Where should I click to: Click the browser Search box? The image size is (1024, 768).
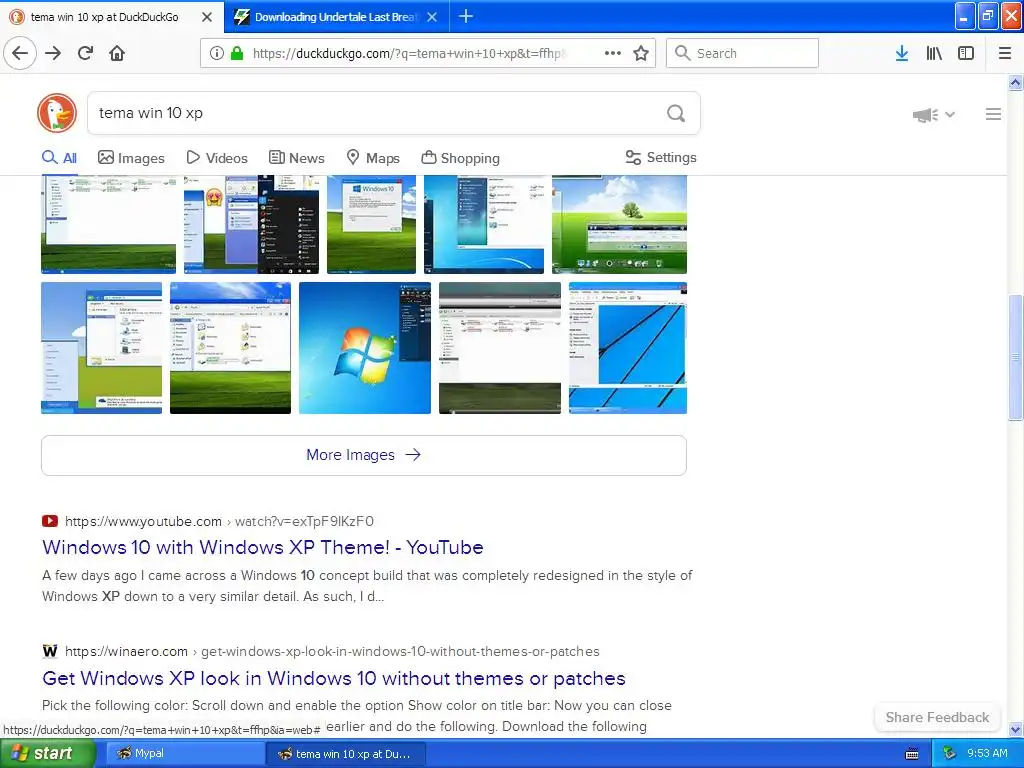(742, 53)
